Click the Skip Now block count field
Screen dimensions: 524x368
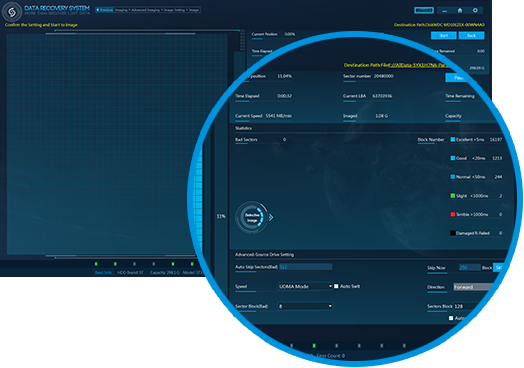point(469,268)
